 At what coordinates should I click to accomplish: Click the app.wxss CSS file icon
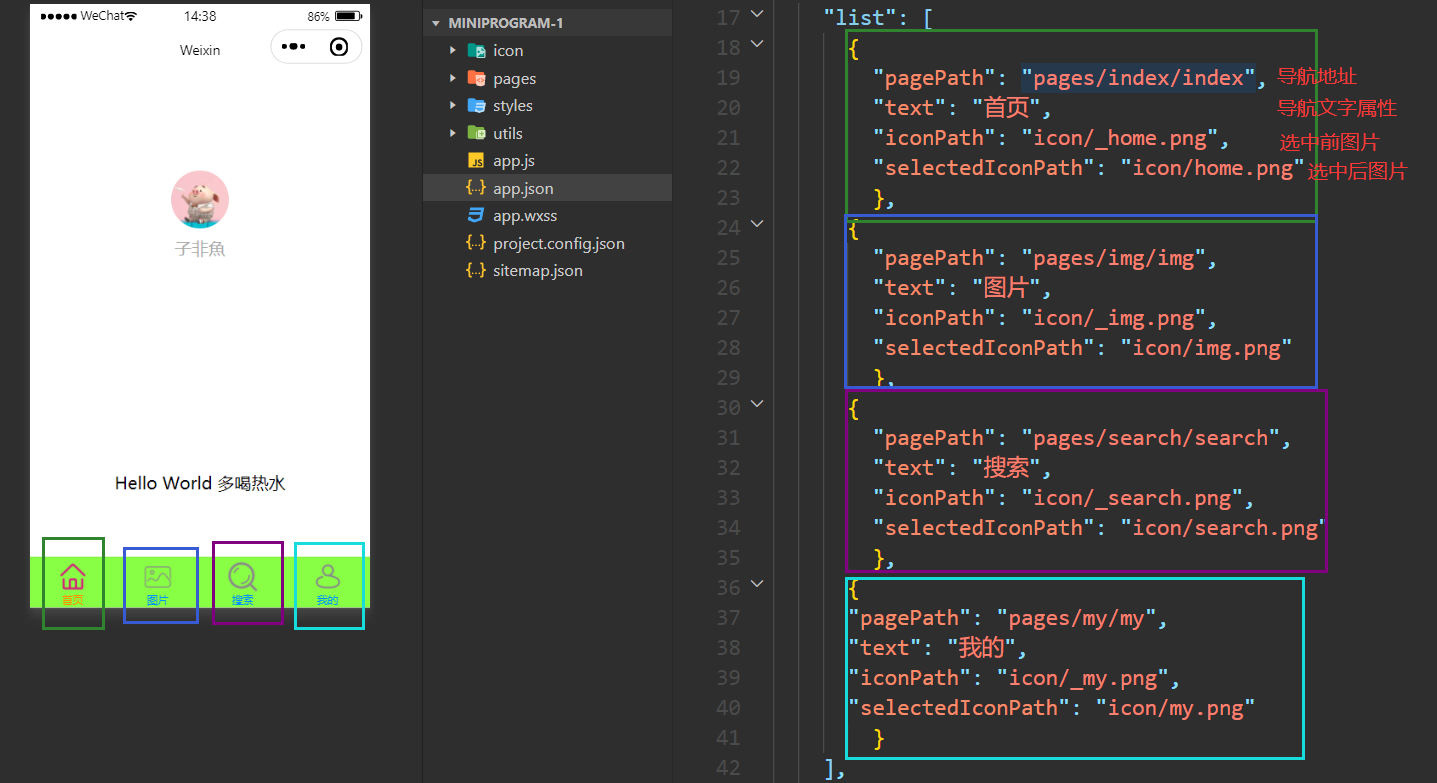tap(477, 216)
